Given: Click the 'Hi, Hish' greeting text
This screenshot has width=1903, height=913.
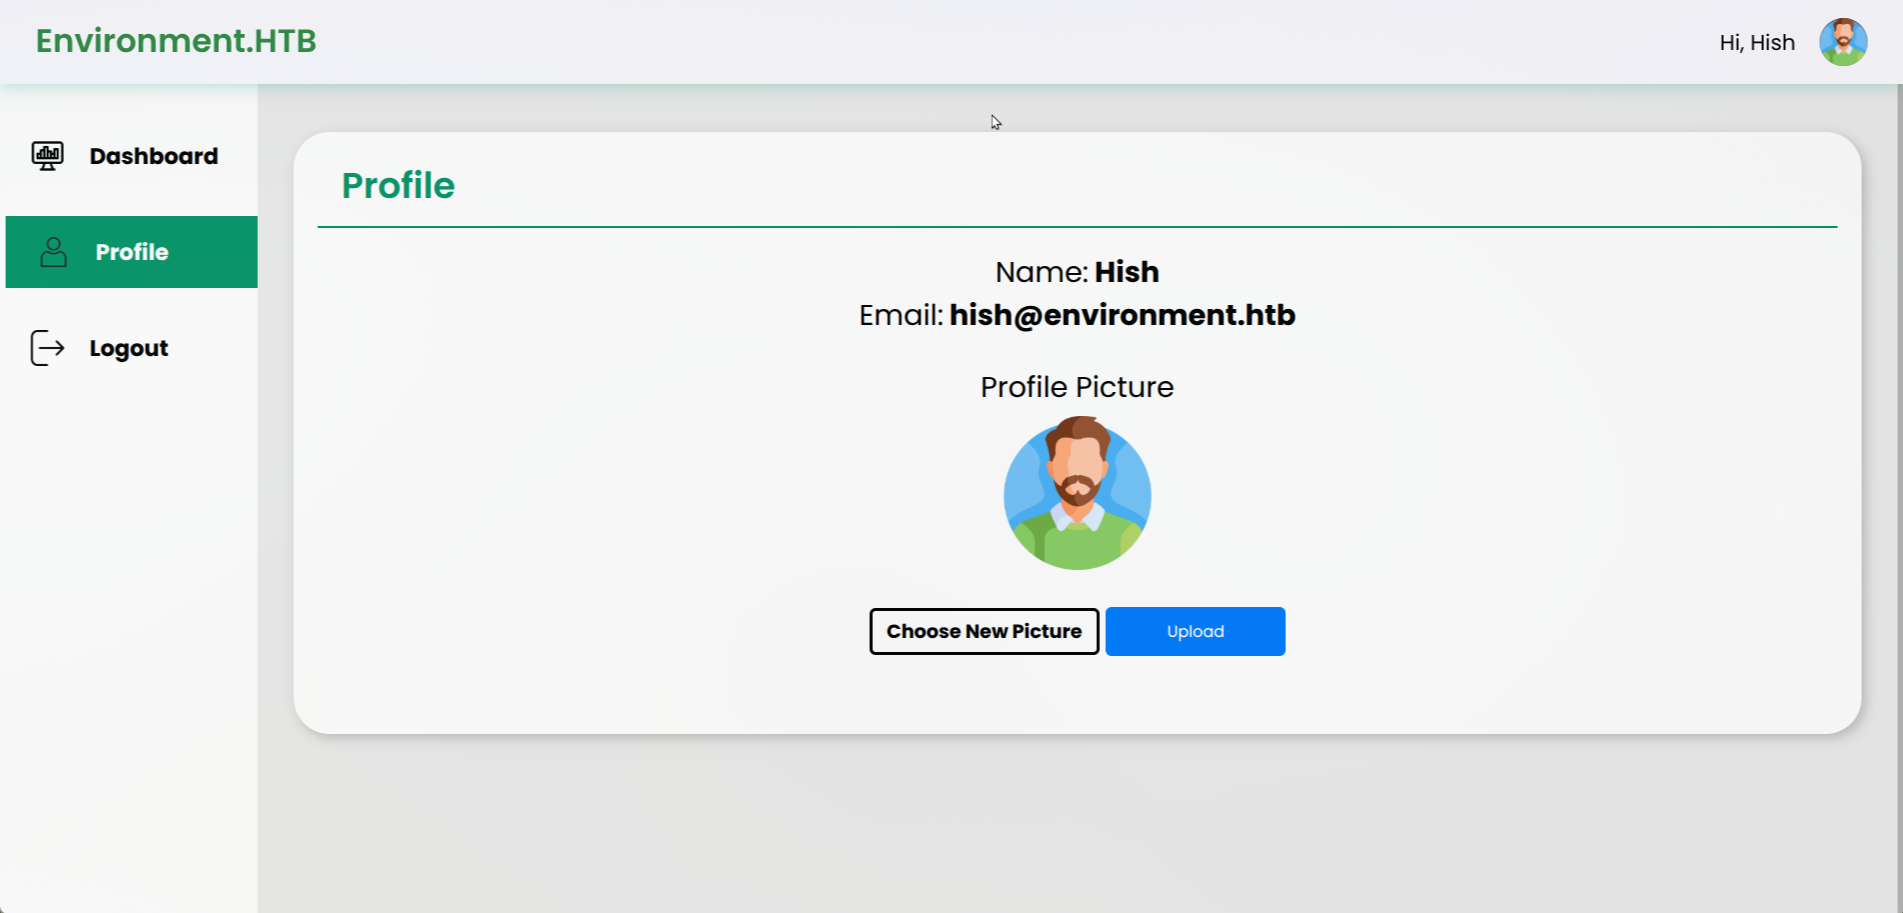Looking at the screenshot, I should tap(1756, 43).
